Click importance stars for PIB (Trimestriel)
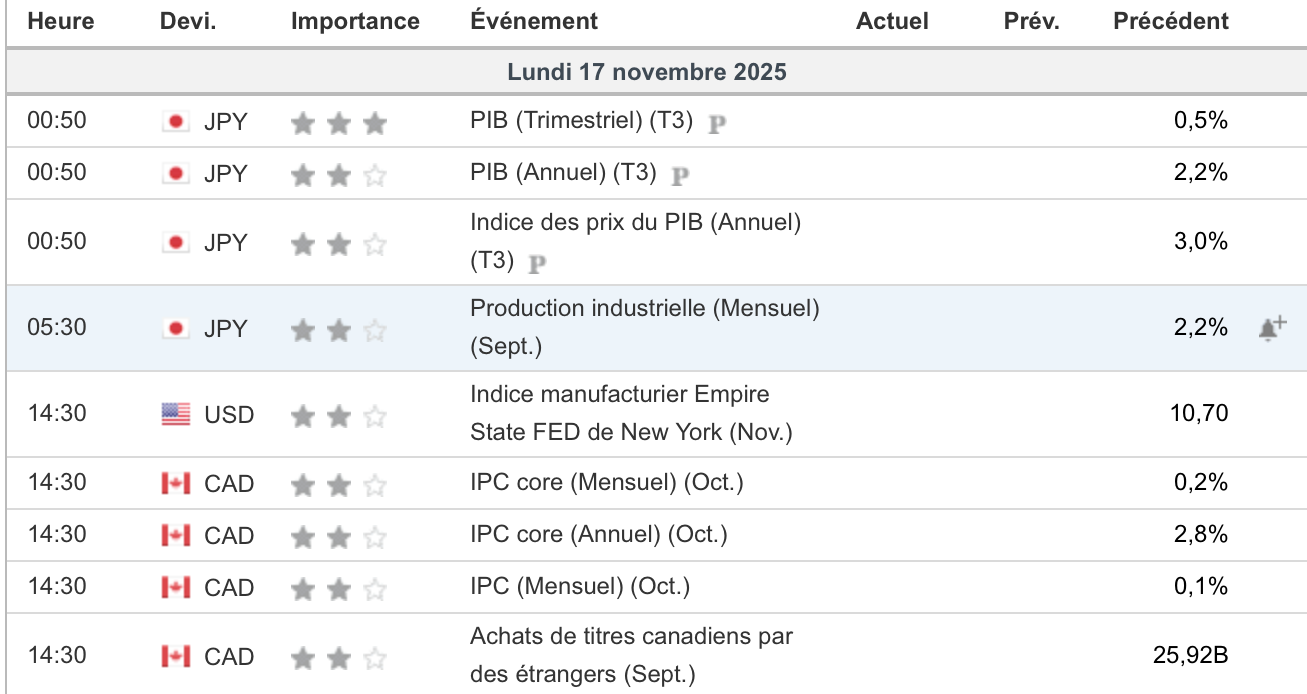 (338, 123)
